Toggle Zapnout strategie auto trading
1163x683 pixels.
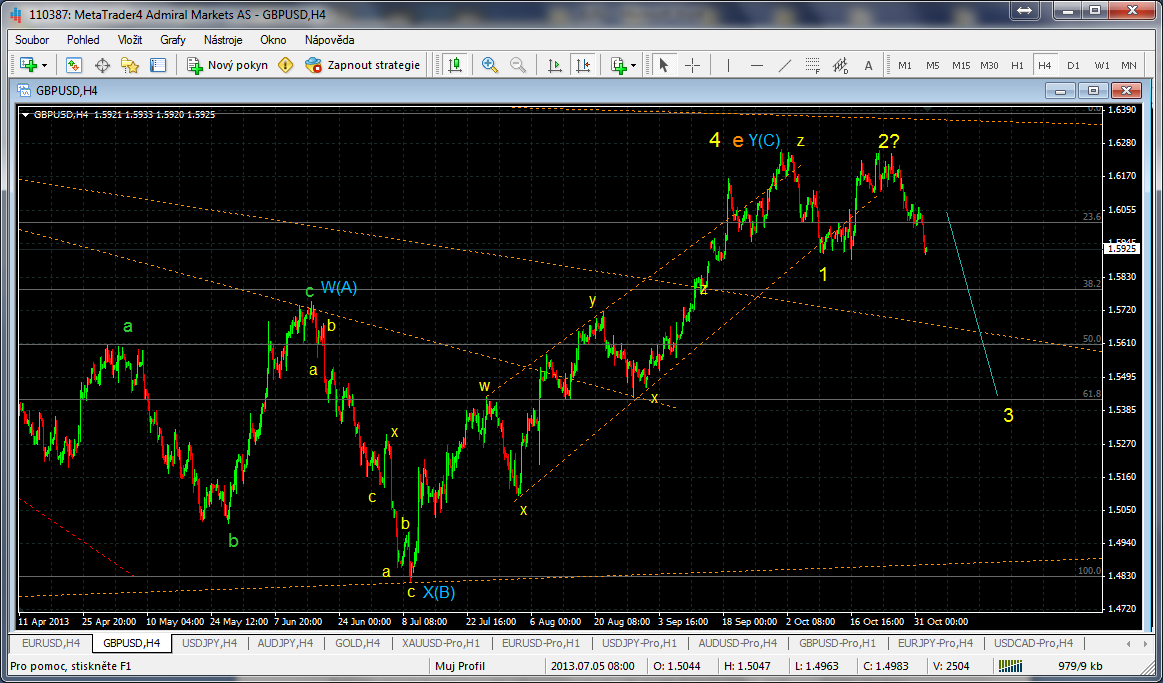(x=362, y=65)
